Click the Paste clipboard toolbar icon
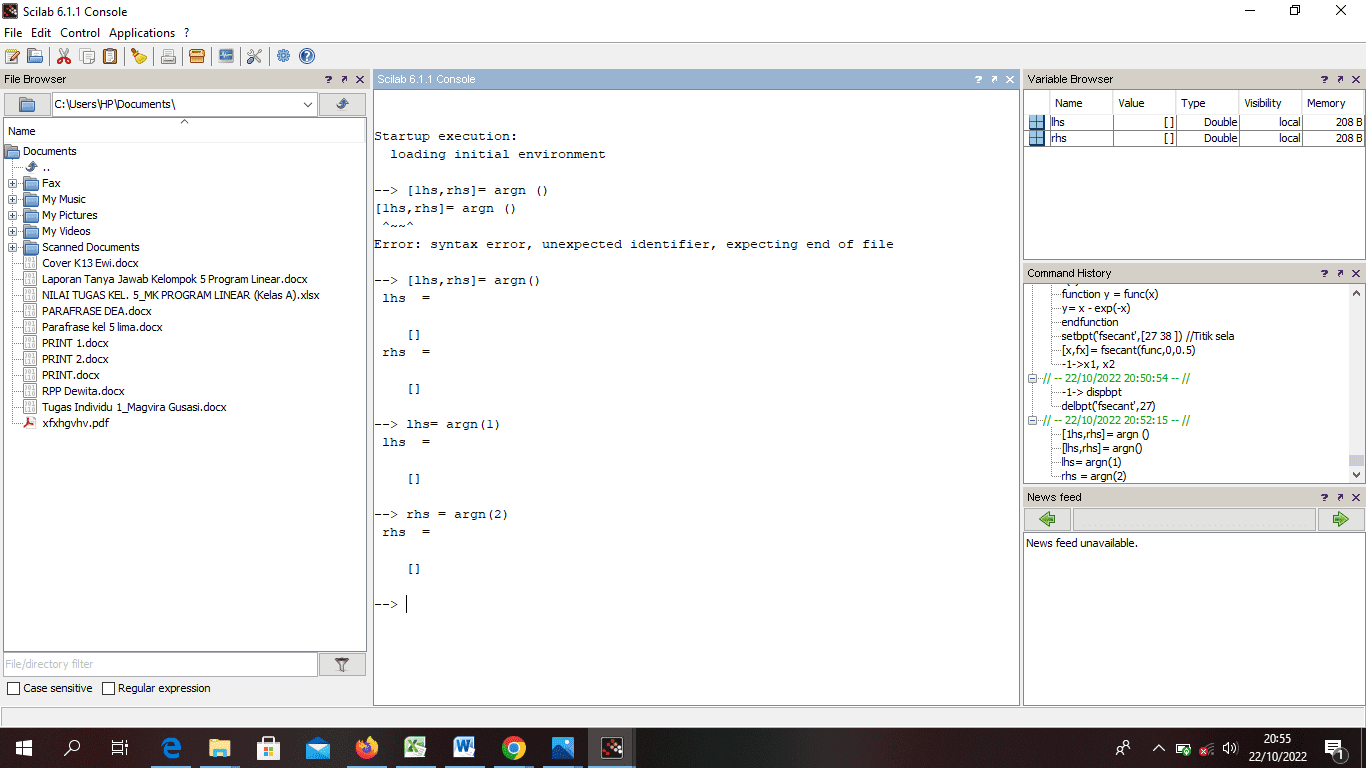The width and height of the screenshot is (1366, 768). (110, 56)
